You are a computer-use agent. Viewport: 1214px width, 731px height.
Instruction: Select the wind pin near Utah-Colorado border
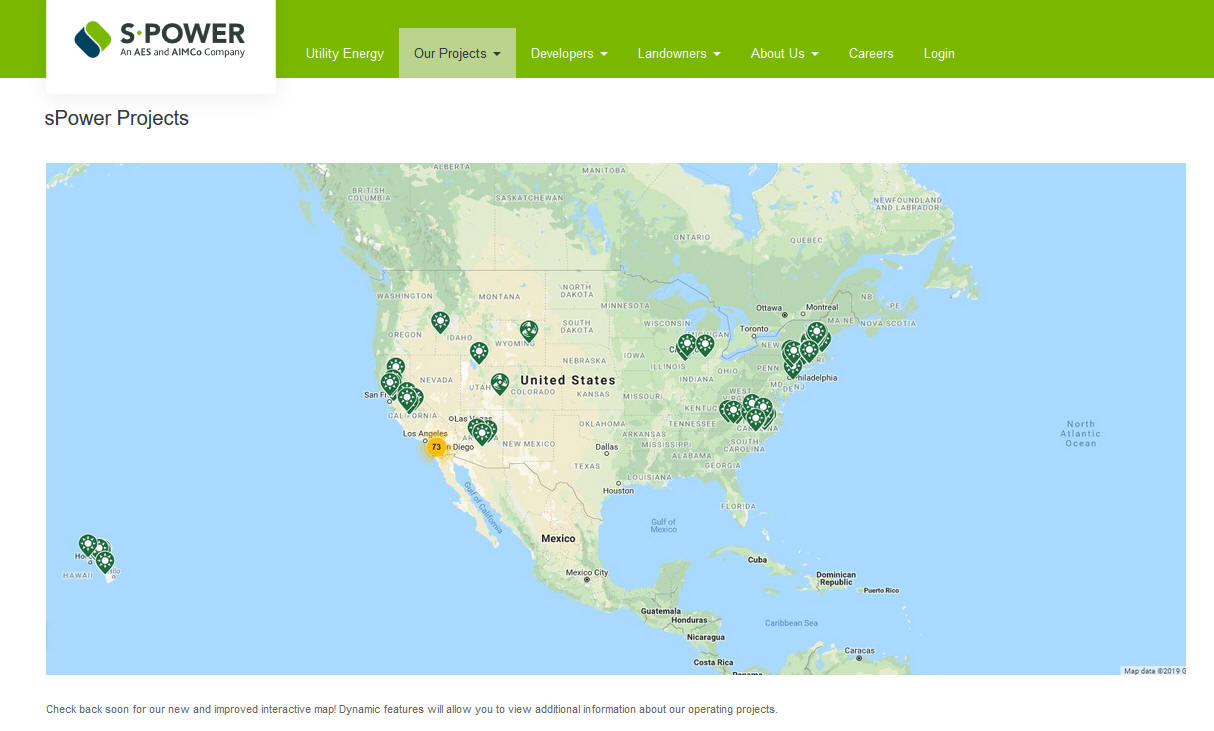click(x=500, y=383)
